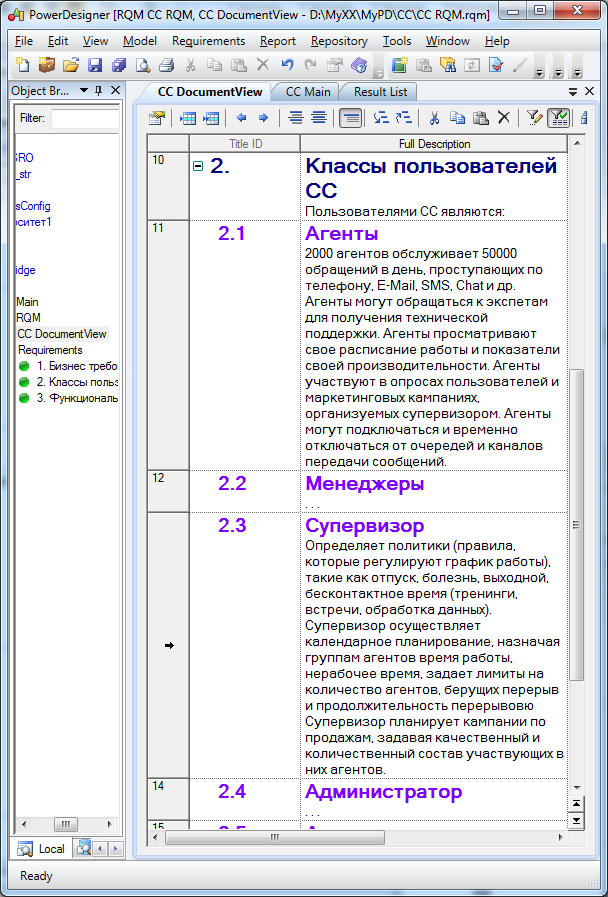The image size is (608, 897).
Task: Click into the Filter input field
Action: point(85,118)
